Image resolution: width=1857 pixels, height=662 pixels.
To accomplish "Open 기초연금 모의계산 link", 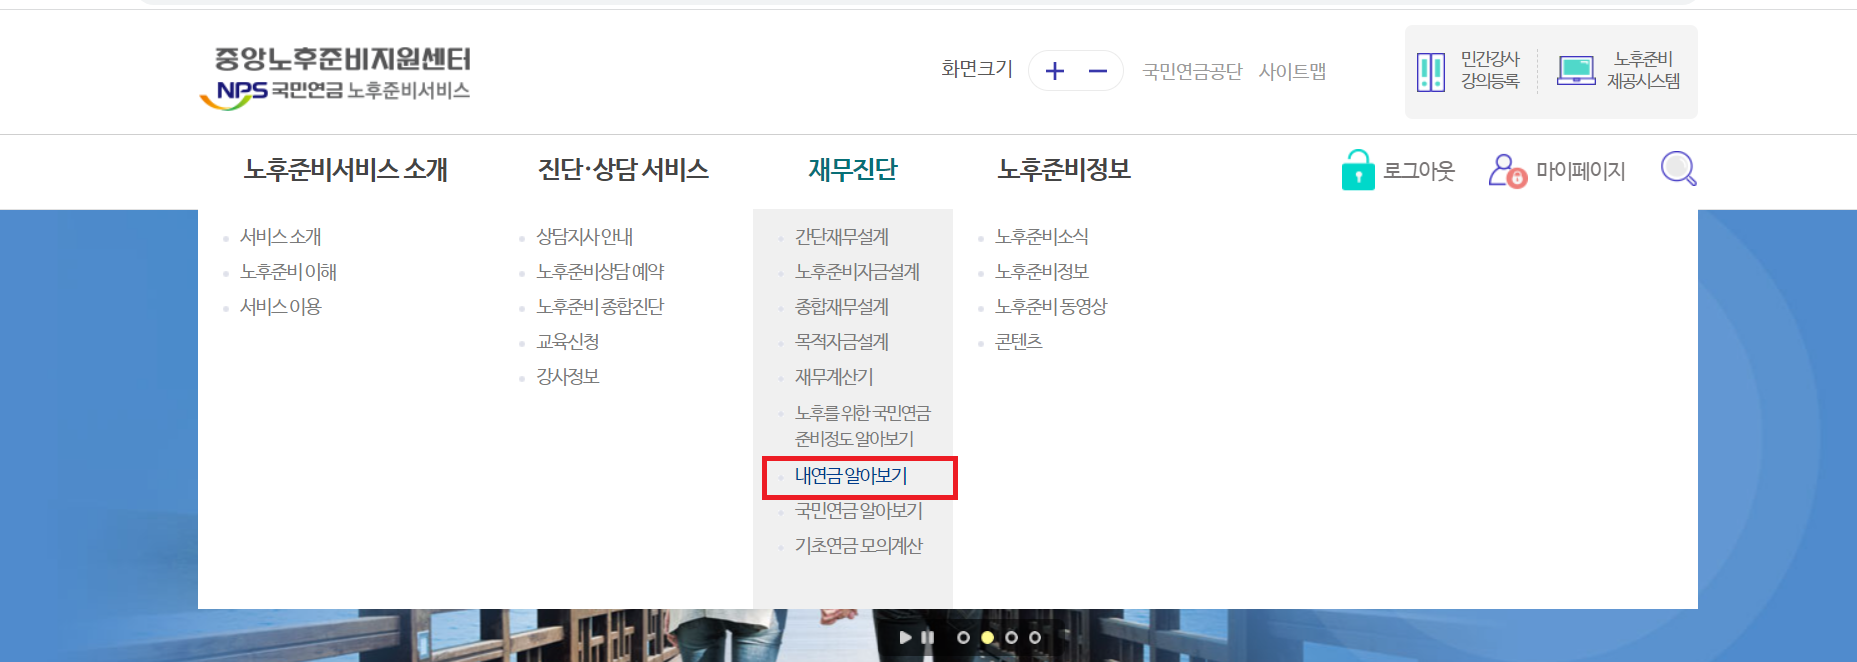I will click(858, 546).
